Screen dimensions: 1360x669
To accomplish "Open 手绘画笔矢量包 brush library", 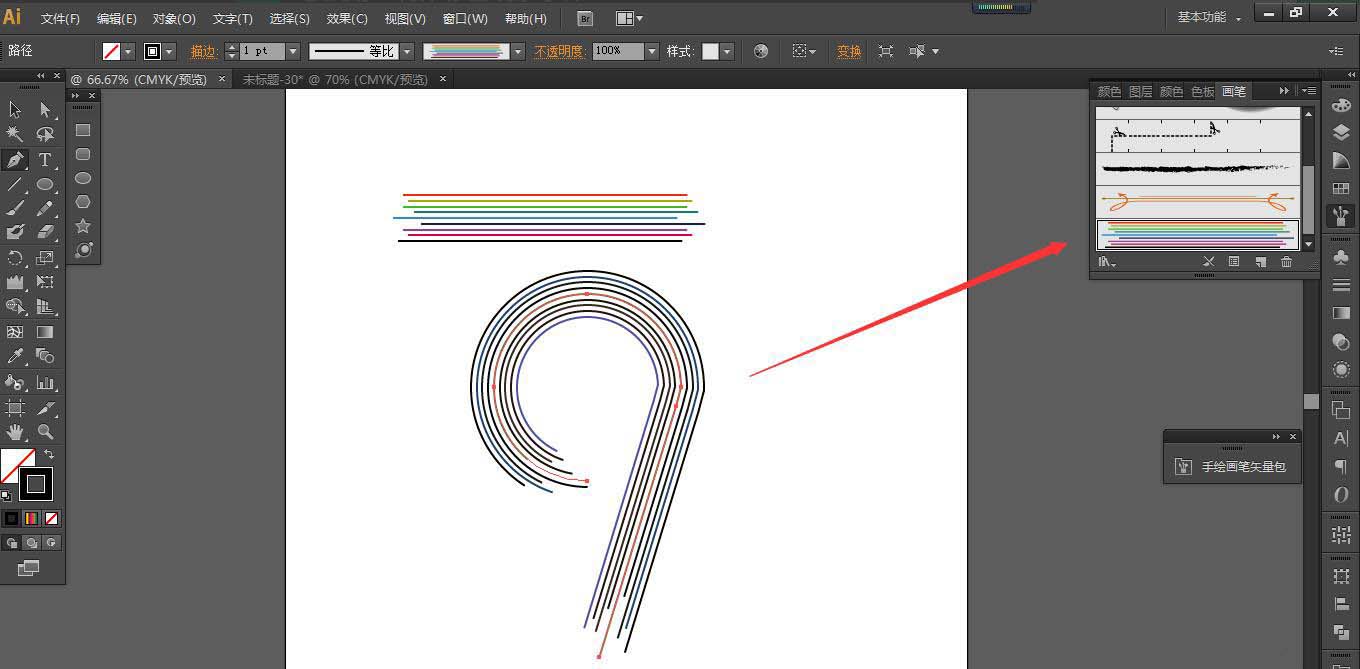I will [1233, 467].
